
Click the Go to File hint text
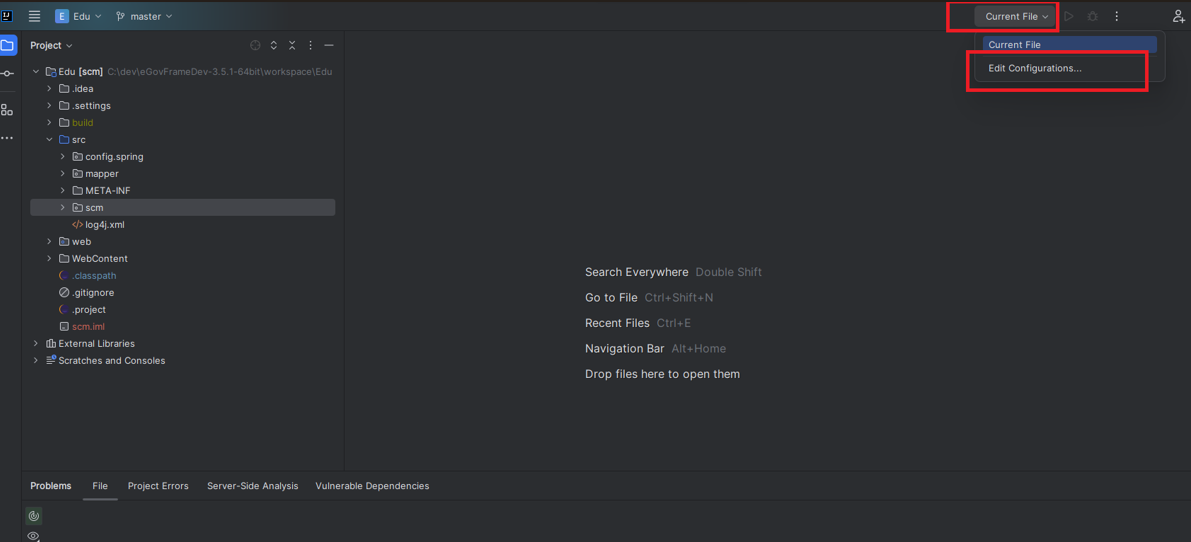611,298
